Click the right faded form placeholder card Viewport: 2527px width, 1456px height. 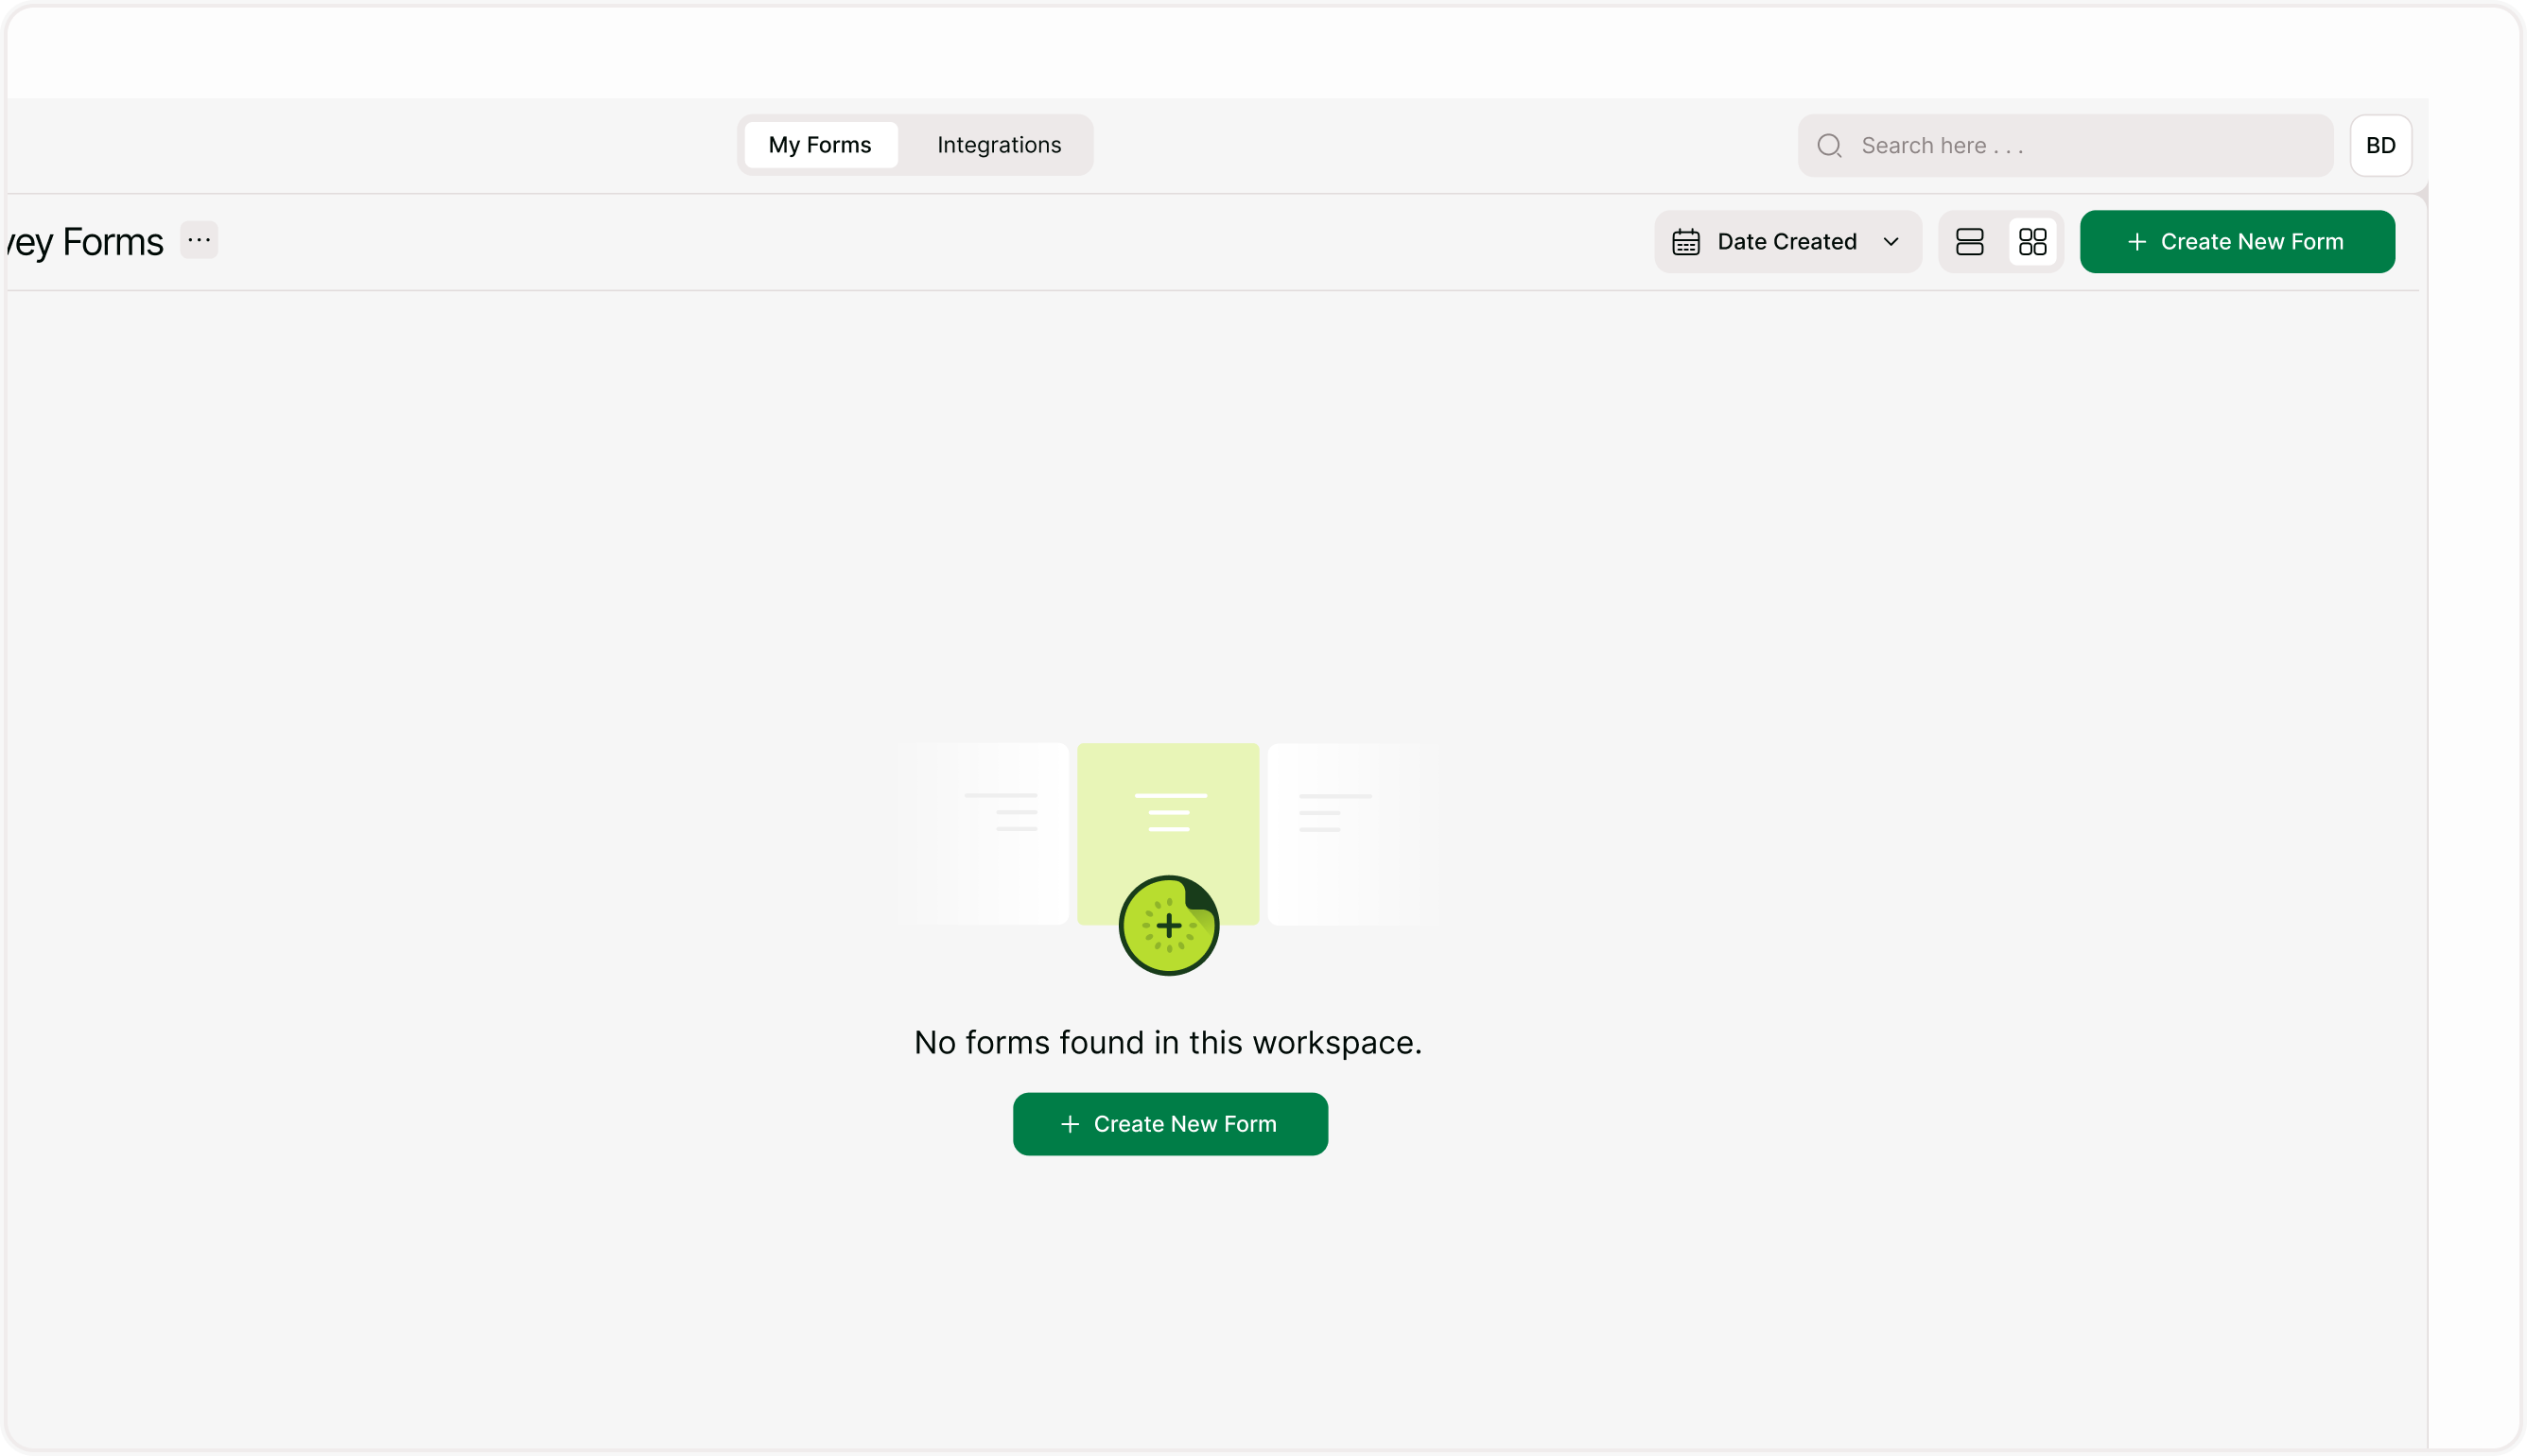tap(1345, 833)
